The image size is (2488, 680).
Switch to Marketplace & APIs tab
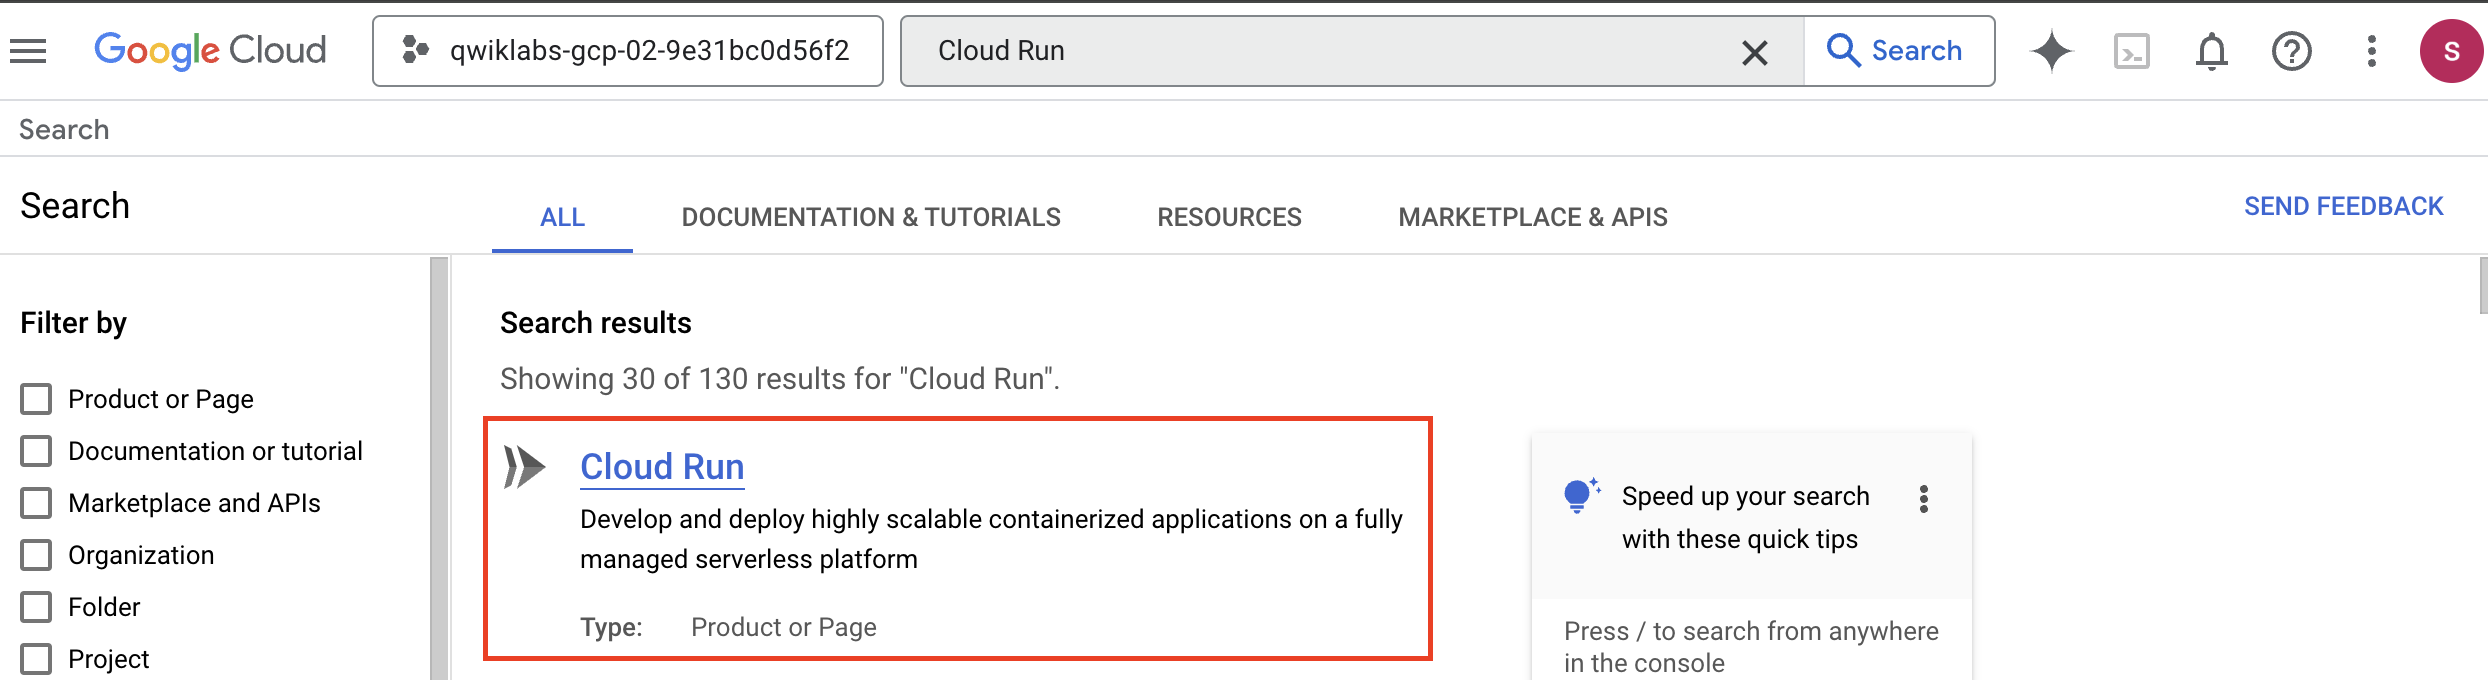tap(1533, 217)
